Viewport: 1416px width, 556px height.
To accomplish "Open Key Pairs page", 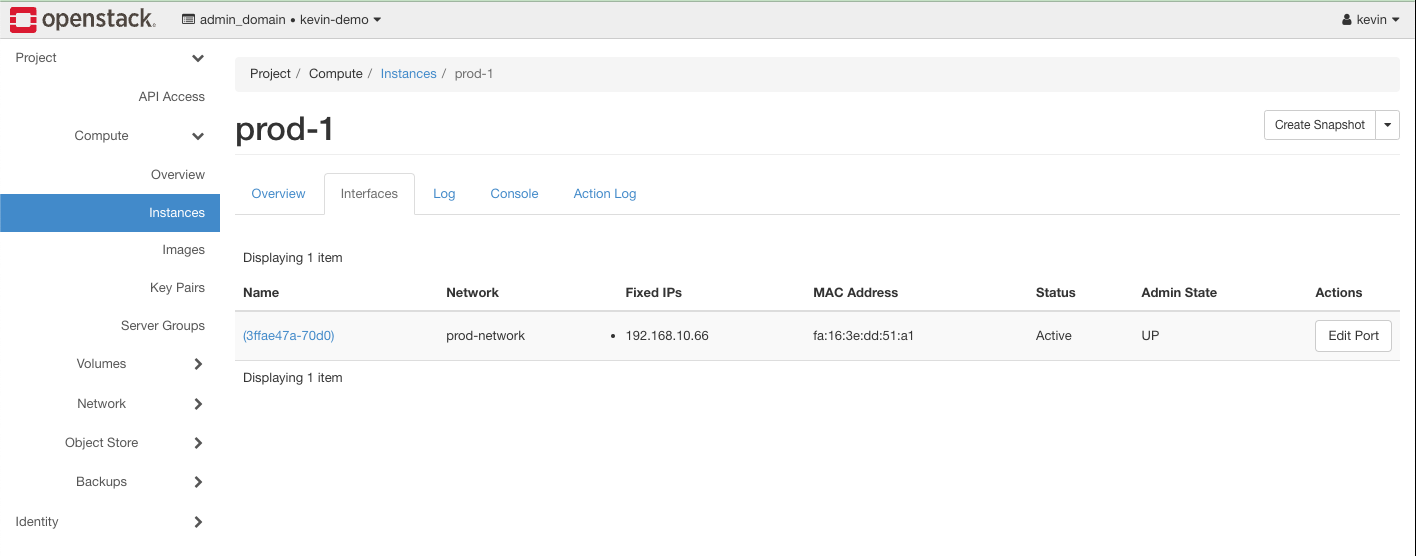I will point(177,288).
